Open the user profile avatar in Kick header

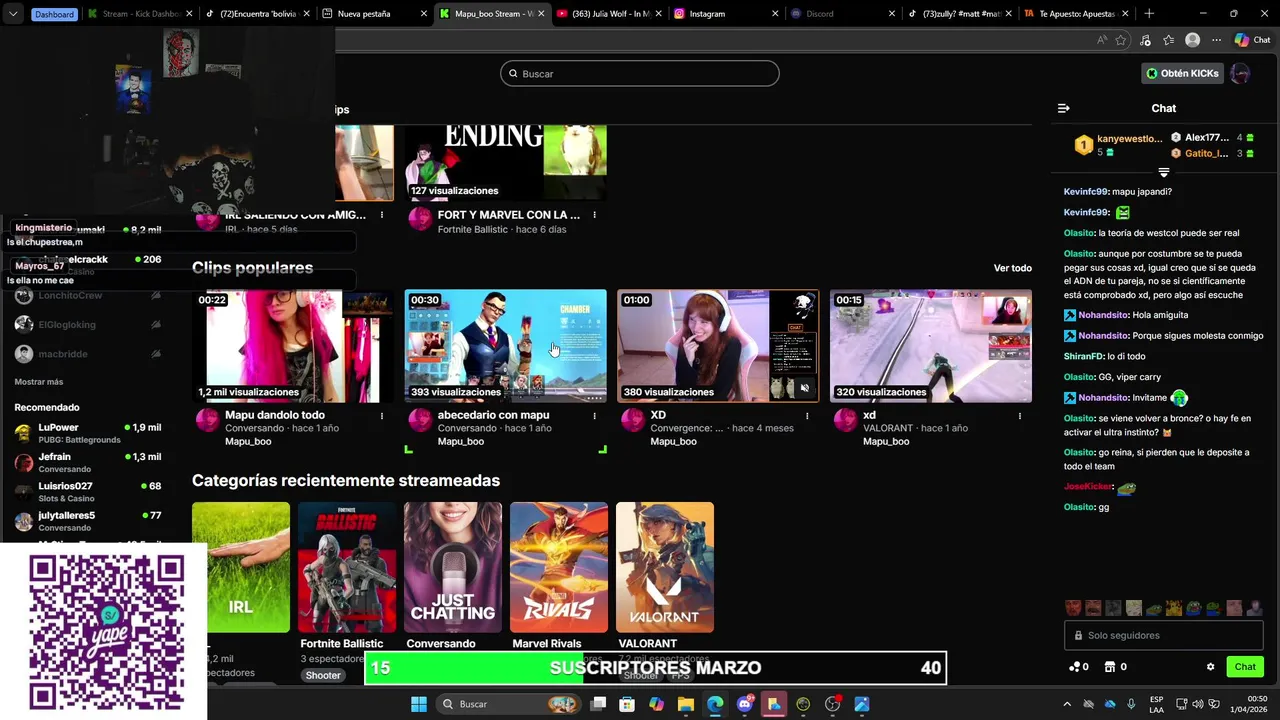tap(1240, 73)
